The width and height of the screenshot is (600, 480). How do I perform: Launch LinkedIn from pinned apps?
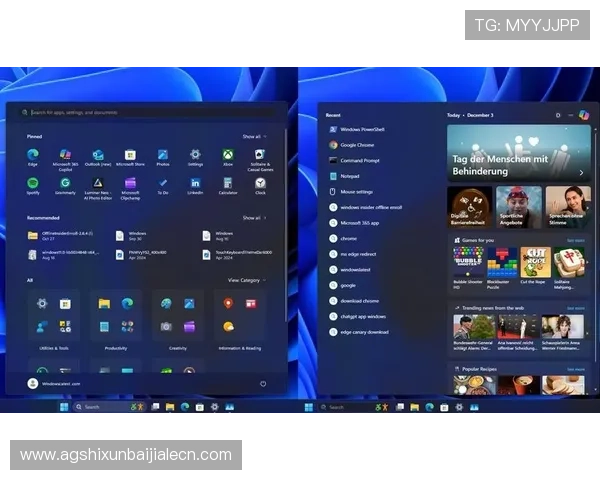[x=195, y=183]
